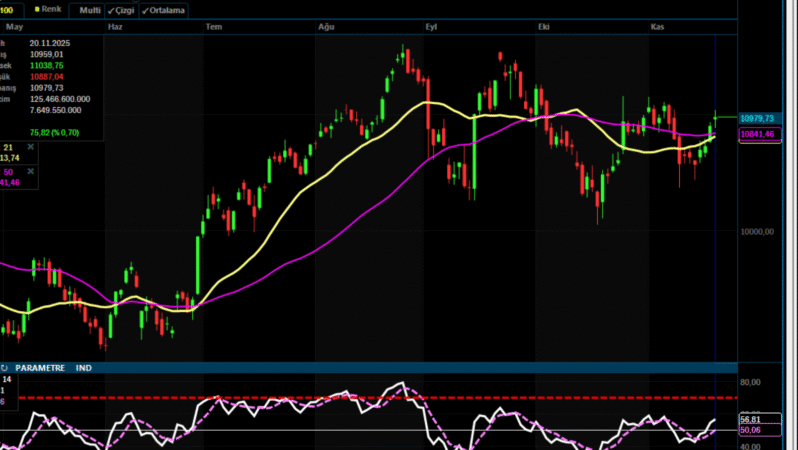This screenshot has width=798, height=450.
Task: Remove the 50-period moving average
Action: 30,172
